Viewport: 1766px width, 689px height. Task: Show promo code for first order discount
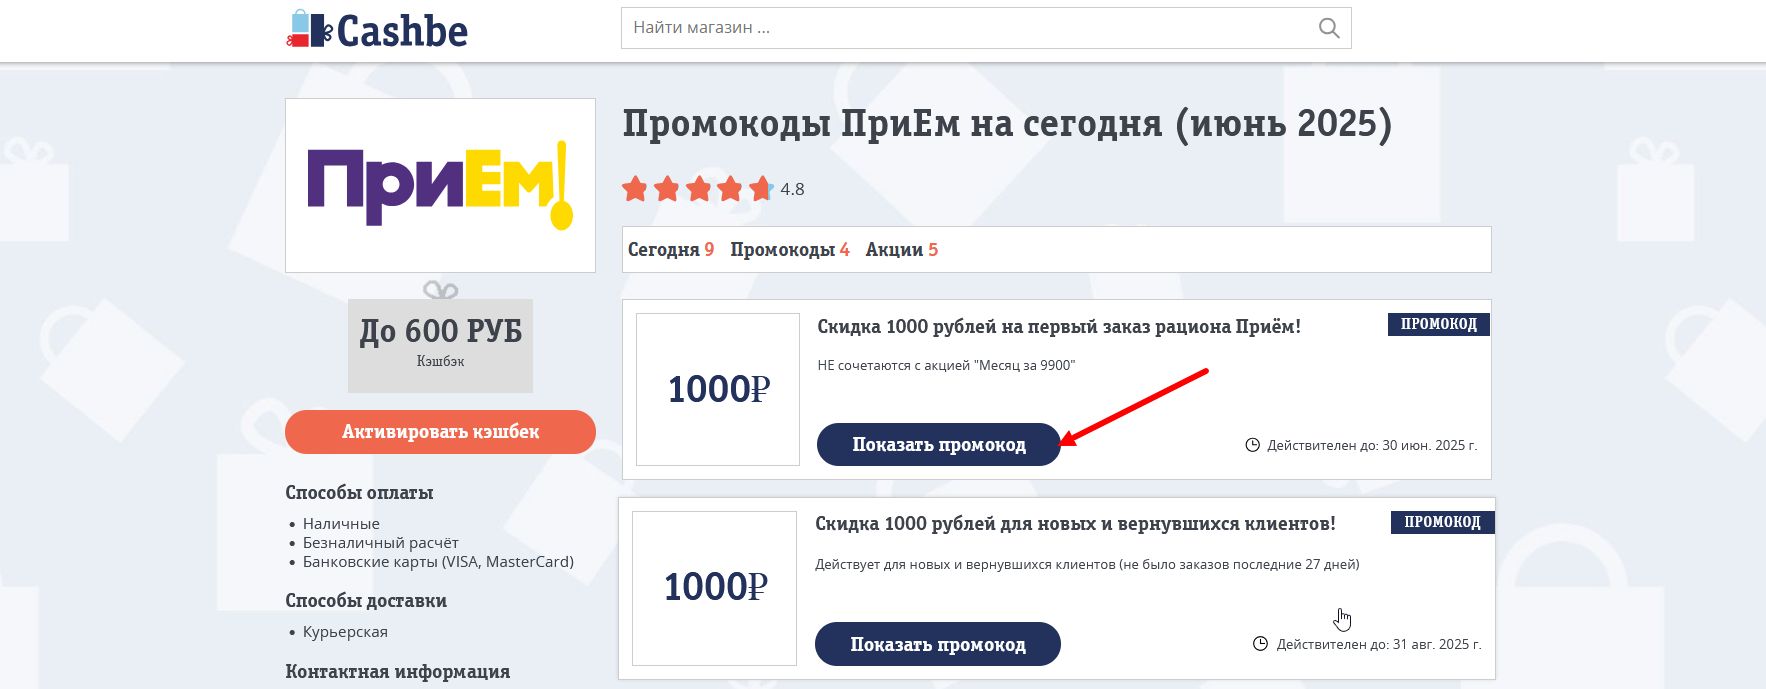point(939,445)
